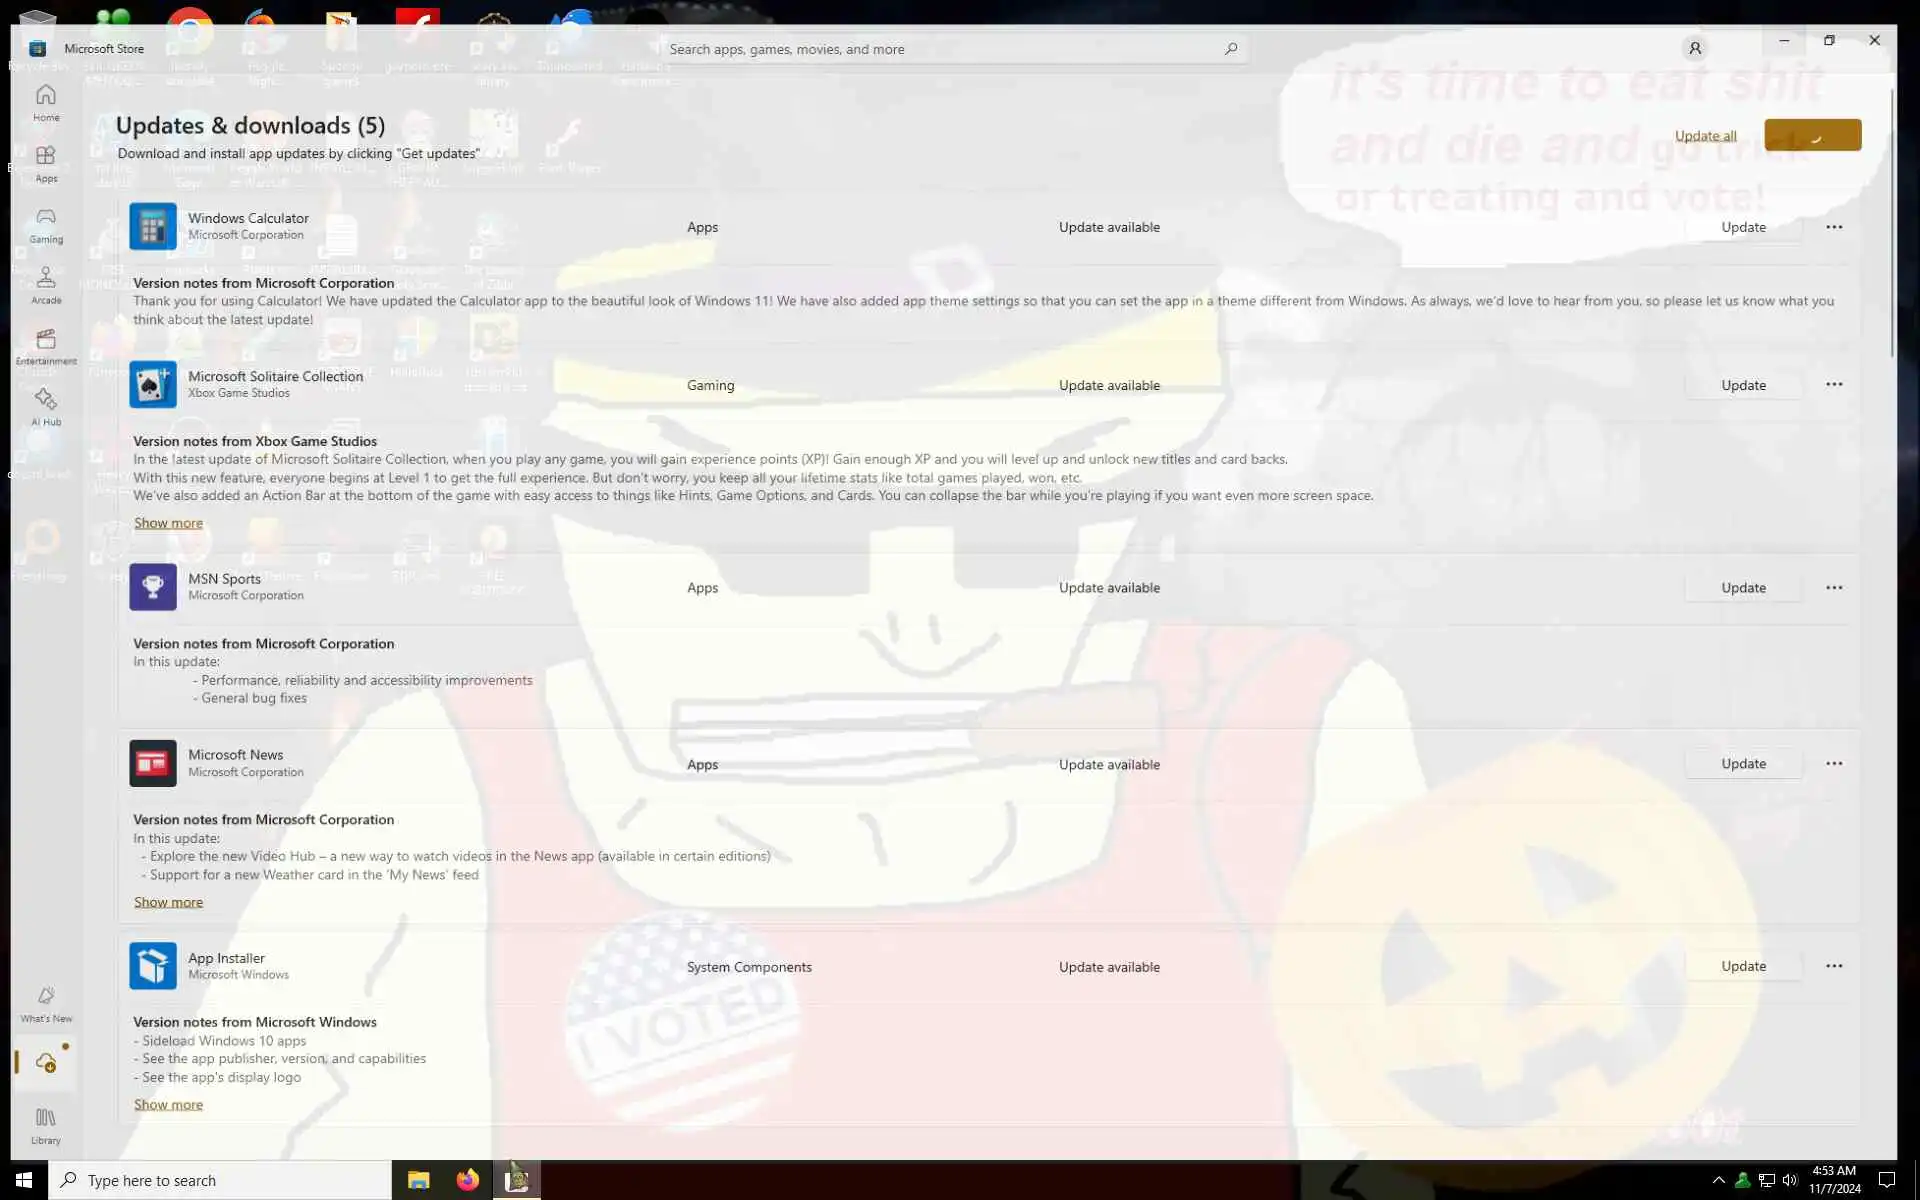Open more options for Microsoft Solitaire Collection

tap(1833, 385)
